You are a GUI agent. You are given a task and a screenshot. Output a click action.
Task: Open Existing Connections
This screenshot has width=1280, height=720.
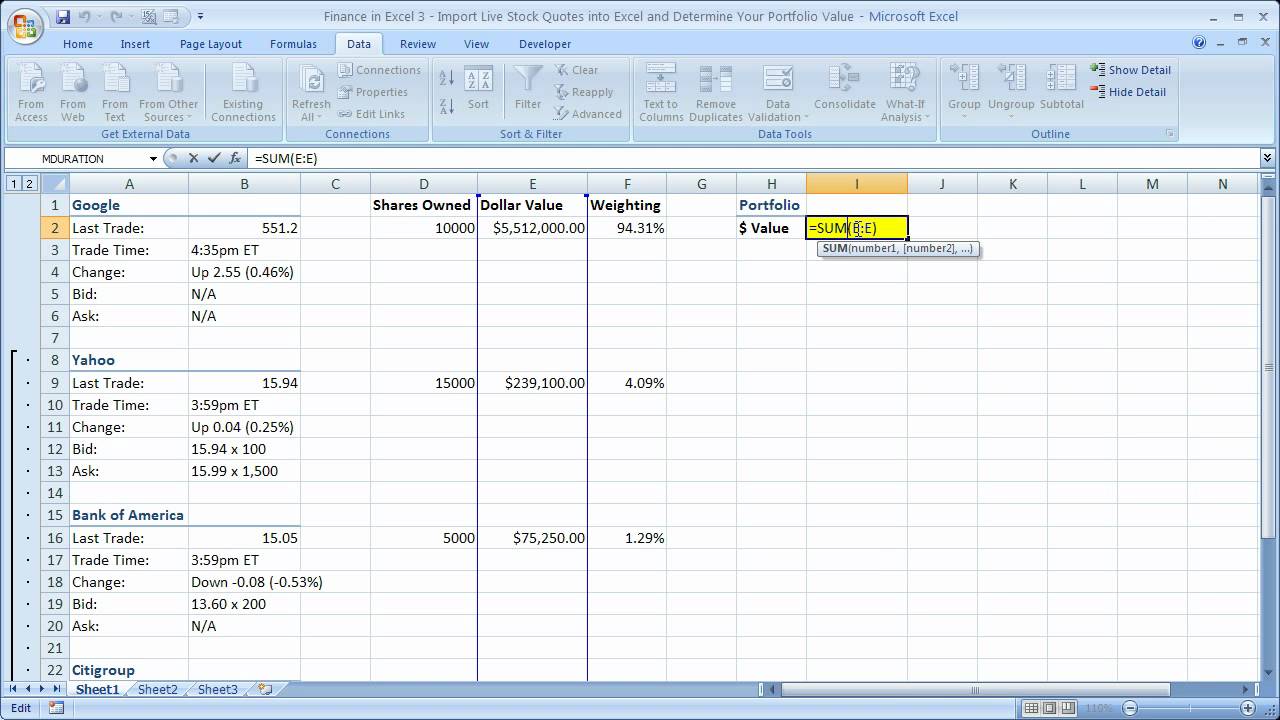coord(243,94)
